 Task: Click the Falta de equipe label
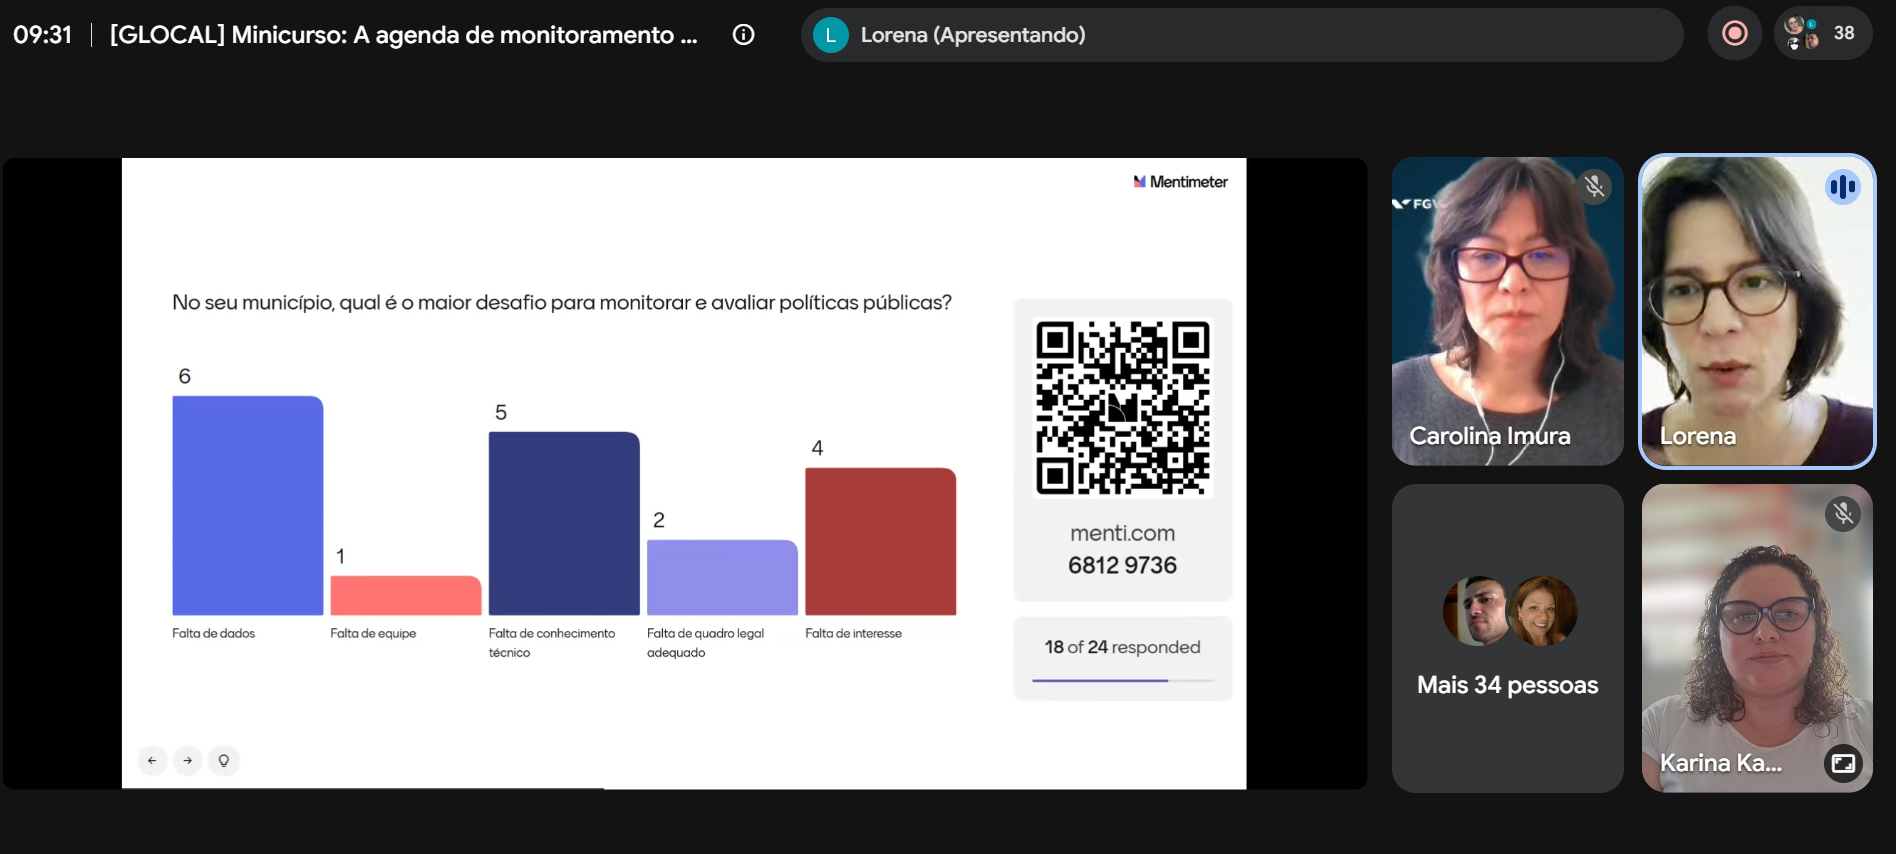pyautogui.click(x=373, y=633)
